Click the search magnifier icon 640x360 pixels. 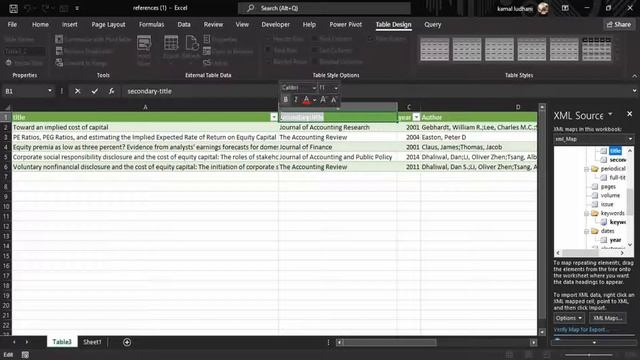[x=251, y=8]
